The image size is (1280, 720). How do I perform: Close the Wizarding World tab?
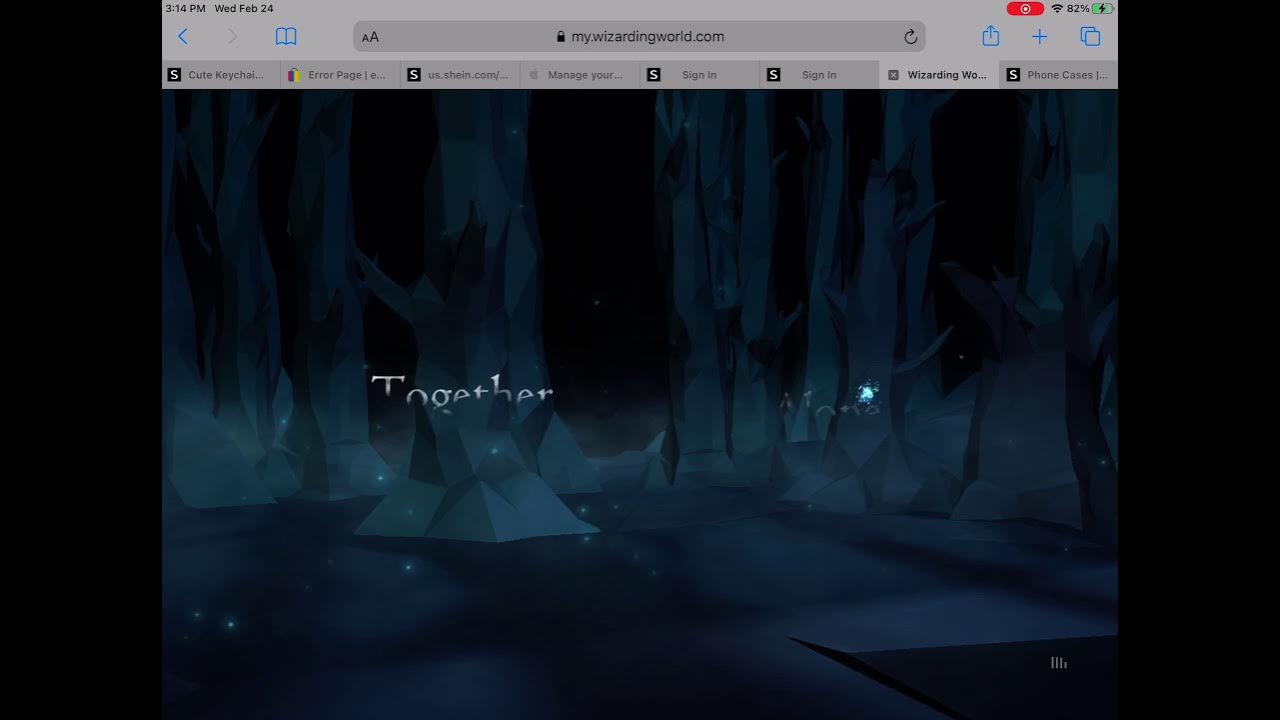pos(893,75)
